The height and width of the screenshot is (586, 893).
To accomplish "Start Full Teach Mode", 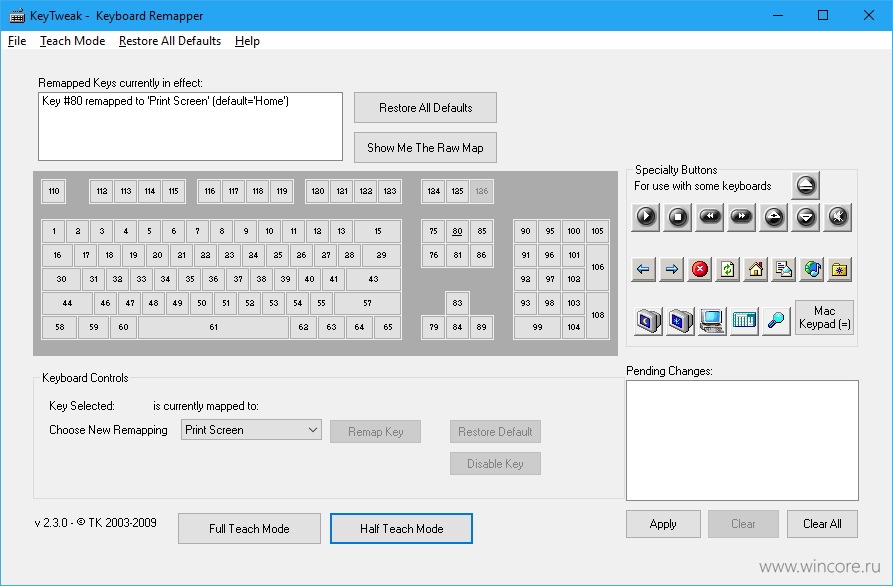I will 249,528.
